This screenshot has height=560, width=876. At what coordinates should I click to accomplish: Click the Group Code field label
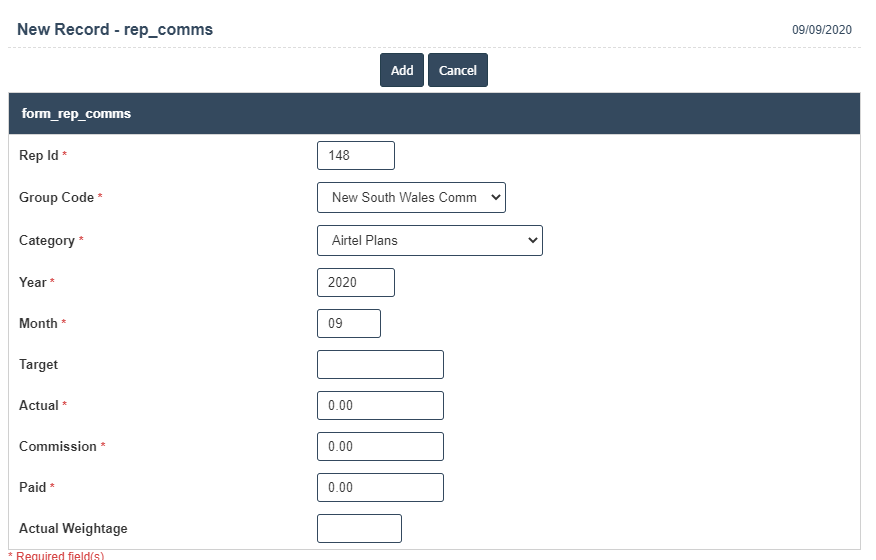56,198
